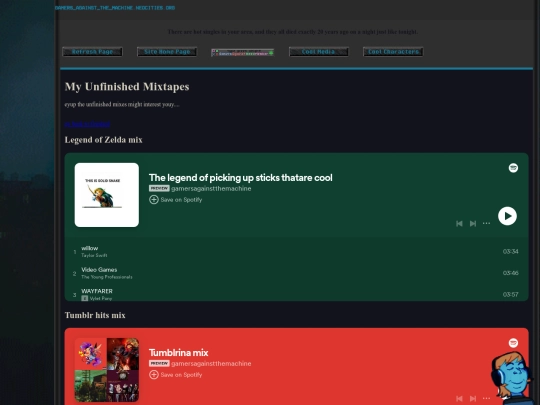Click the blue headphone character mascot
The height and width of the screenshot is (405, 540).
coord(512,378)
